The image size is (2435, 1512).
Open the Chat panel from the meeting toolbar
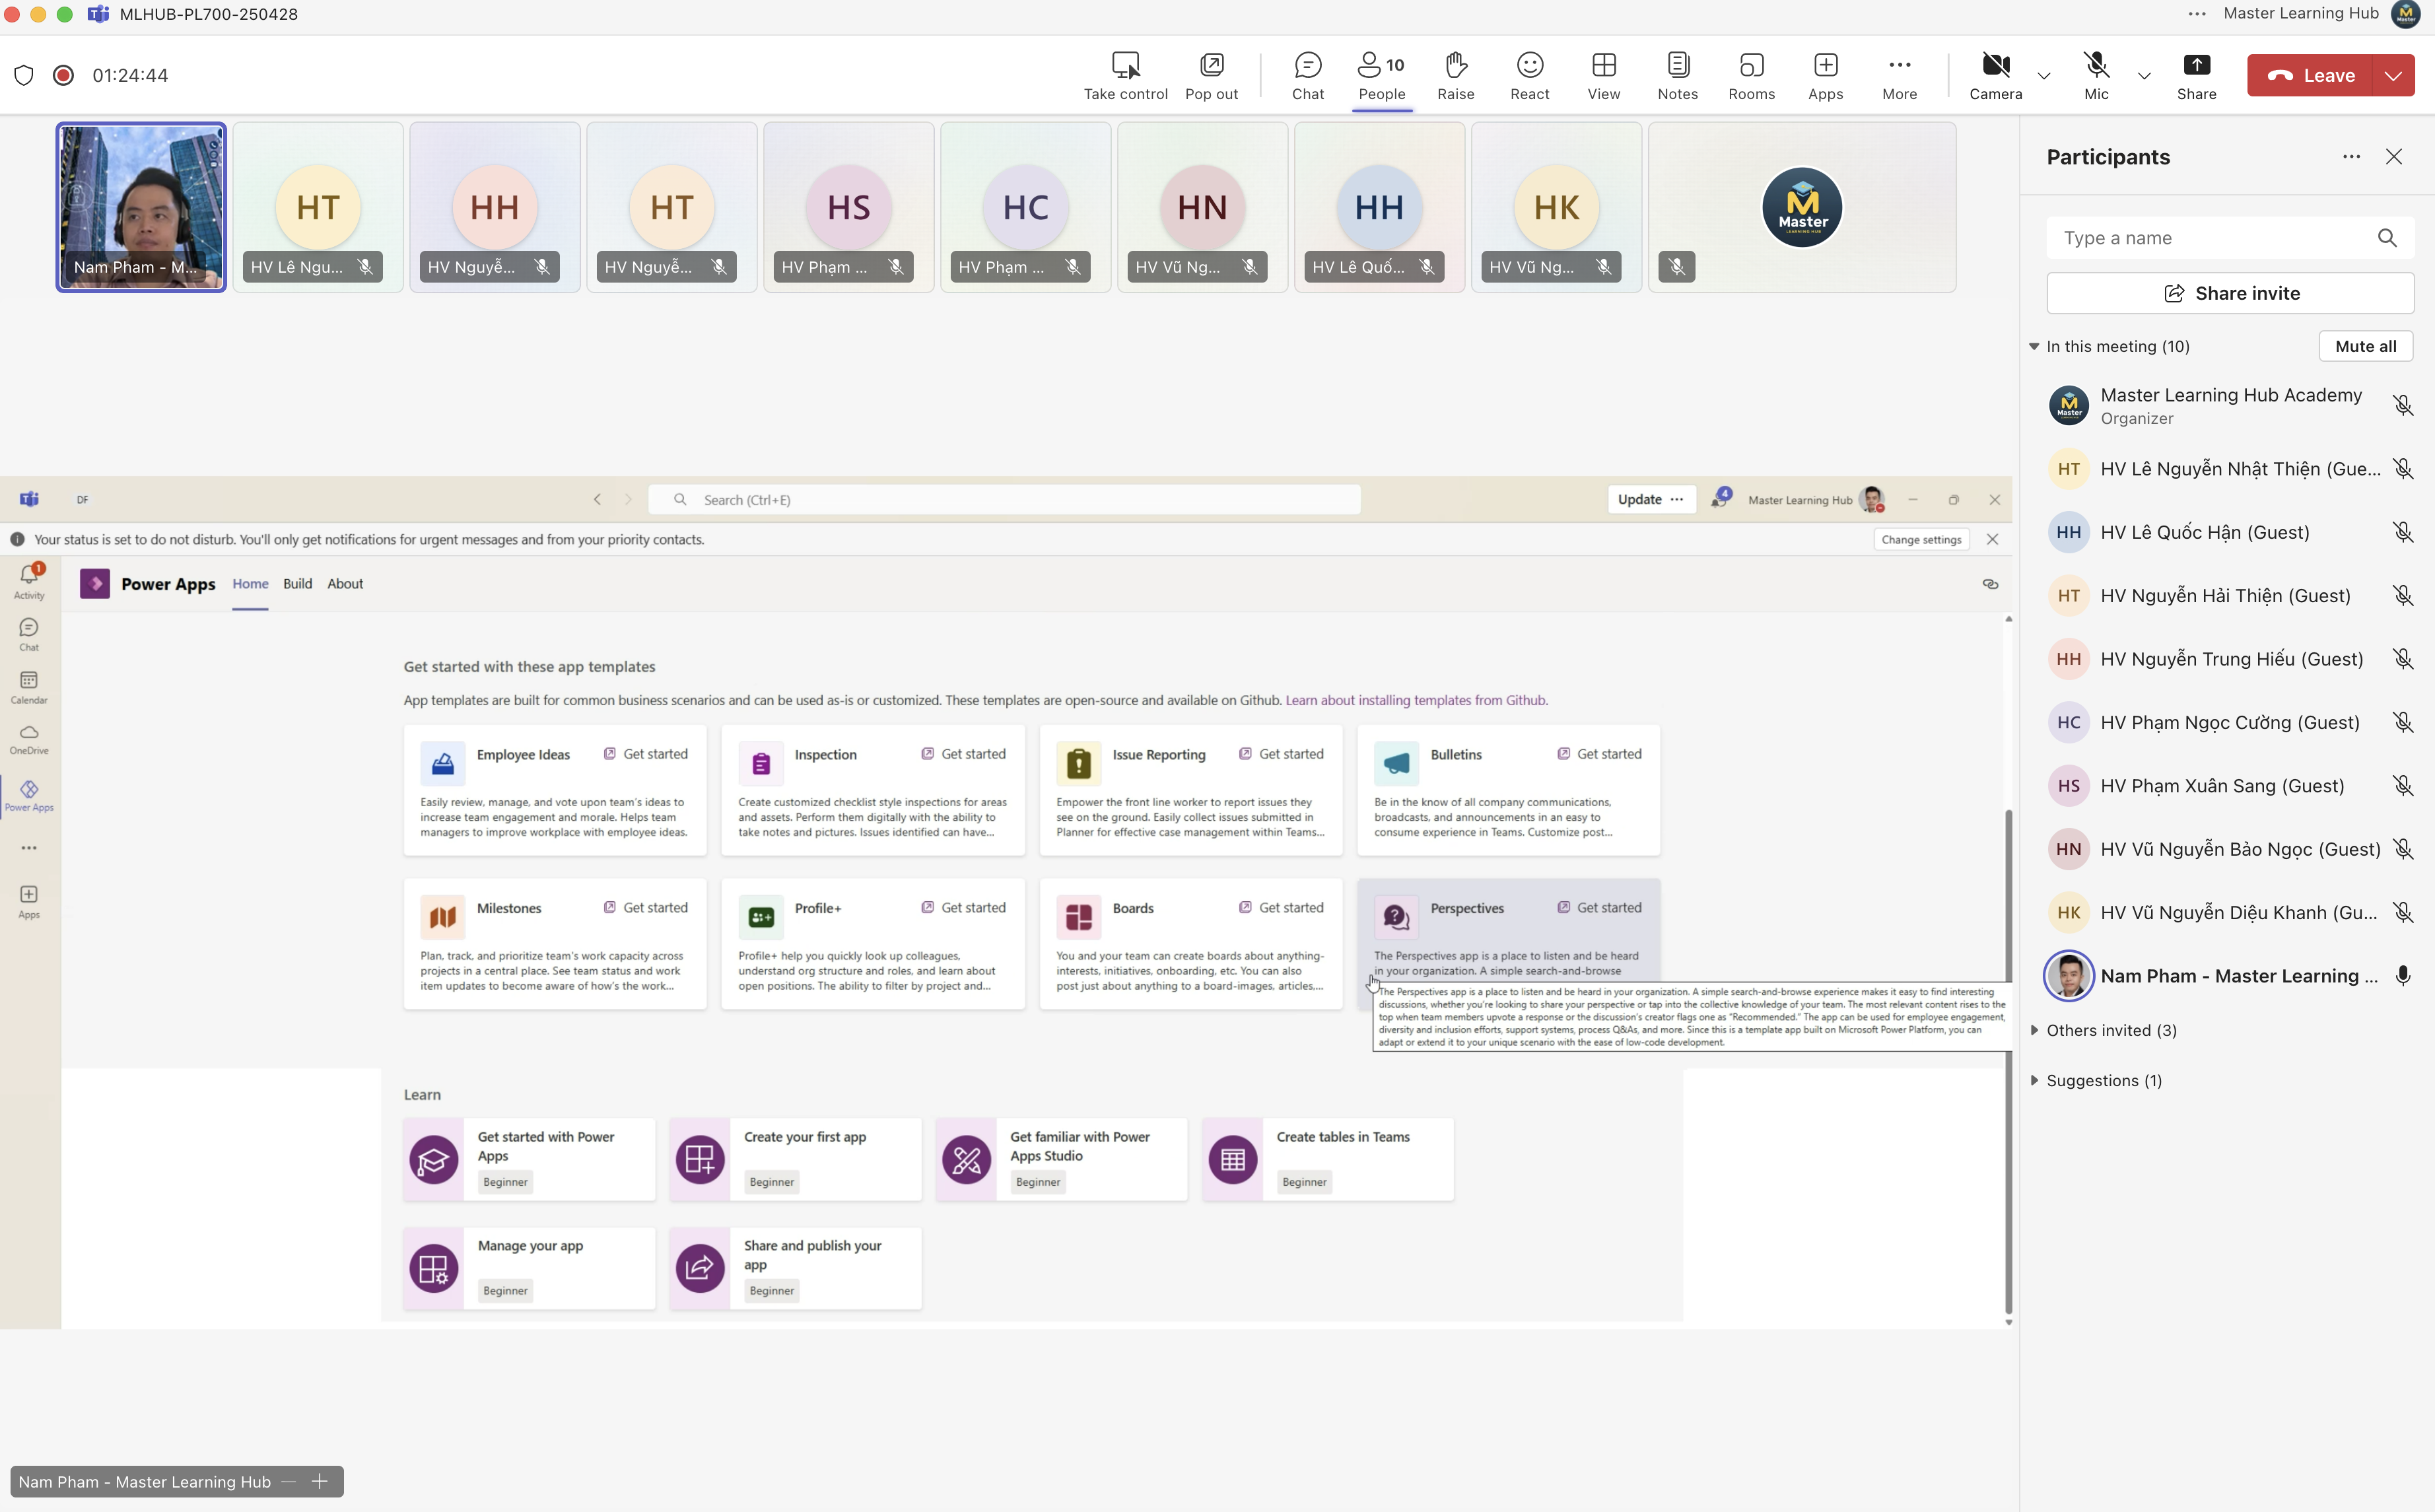click(x=1307, y=76)
